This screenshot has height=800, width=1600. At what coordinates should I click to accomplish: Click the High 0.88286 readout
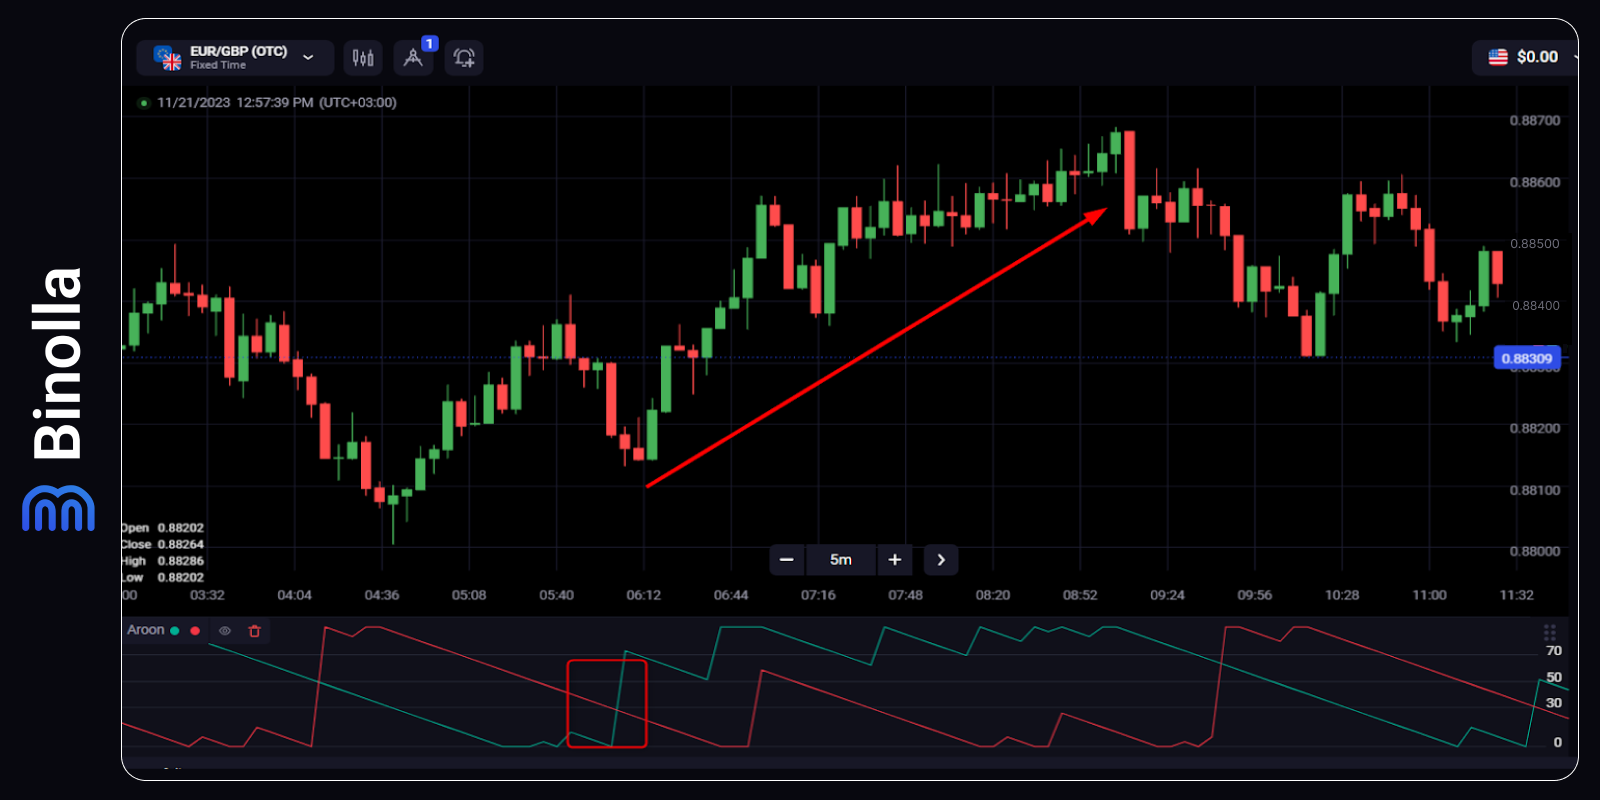(x=163, y=561)
